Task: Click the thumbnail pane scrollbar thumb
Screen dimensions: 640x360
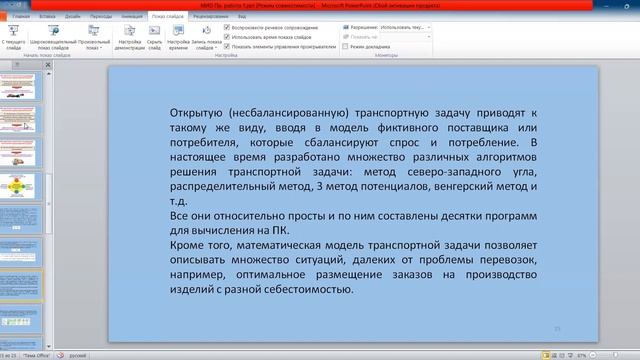Action: tap(49, 203)
